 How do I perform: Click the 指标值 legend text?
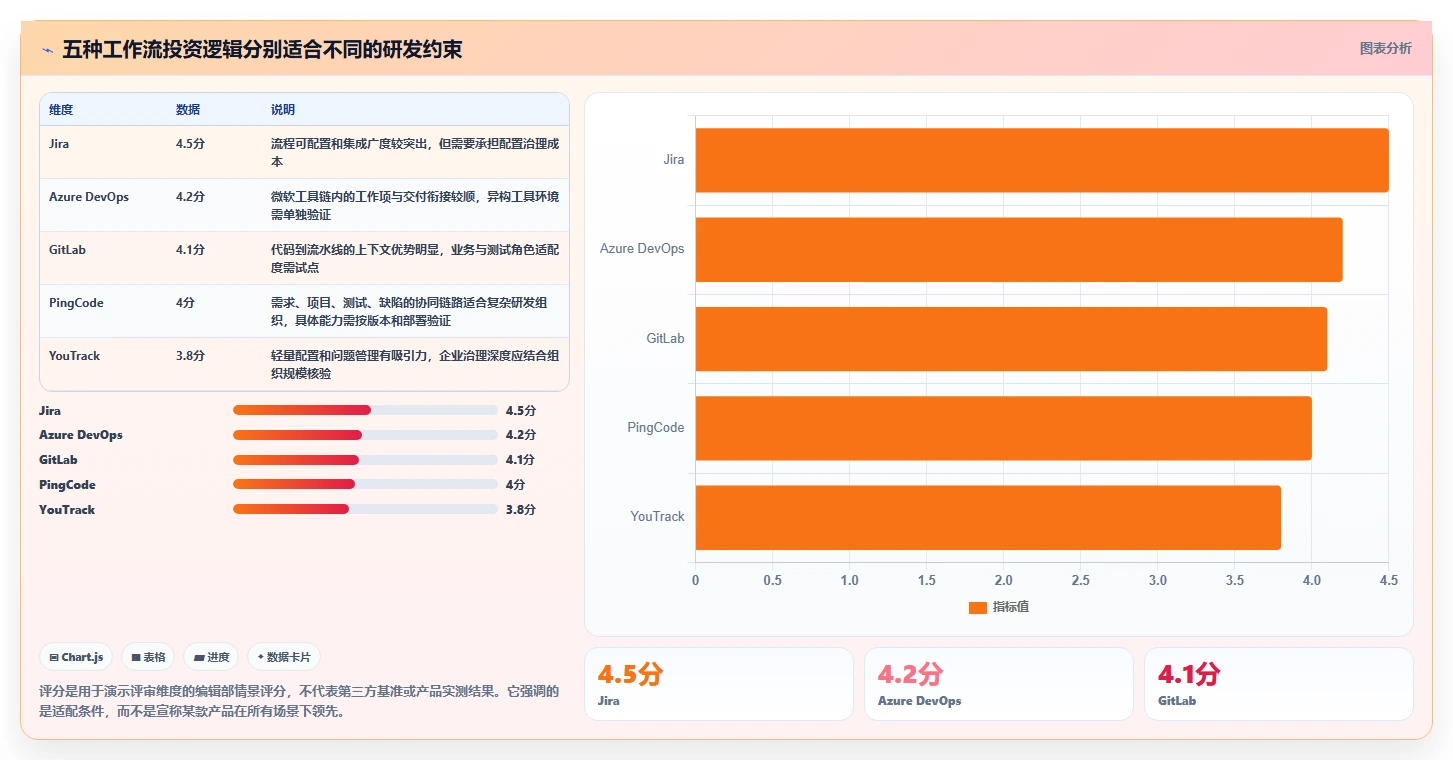1010,608
